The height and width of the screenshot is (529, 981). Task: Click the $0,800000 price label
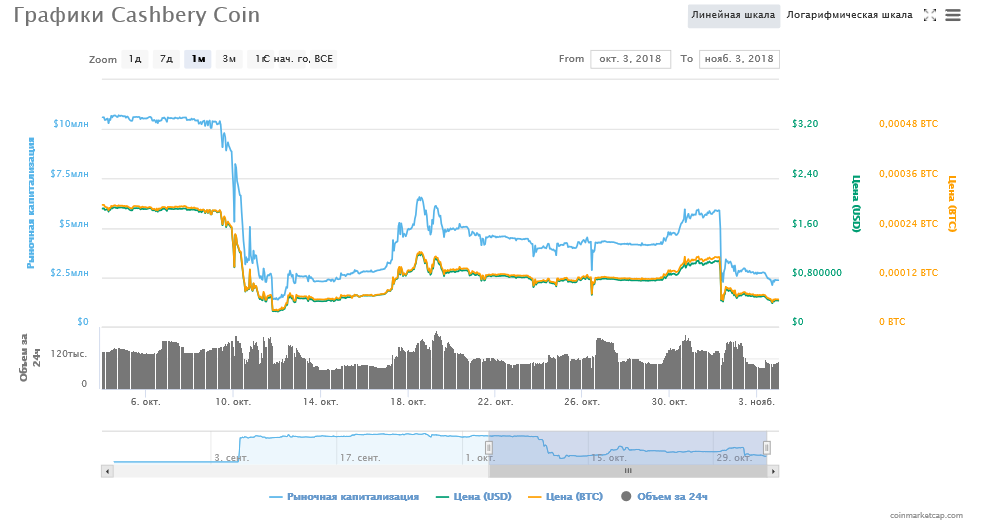pos(816,273)
